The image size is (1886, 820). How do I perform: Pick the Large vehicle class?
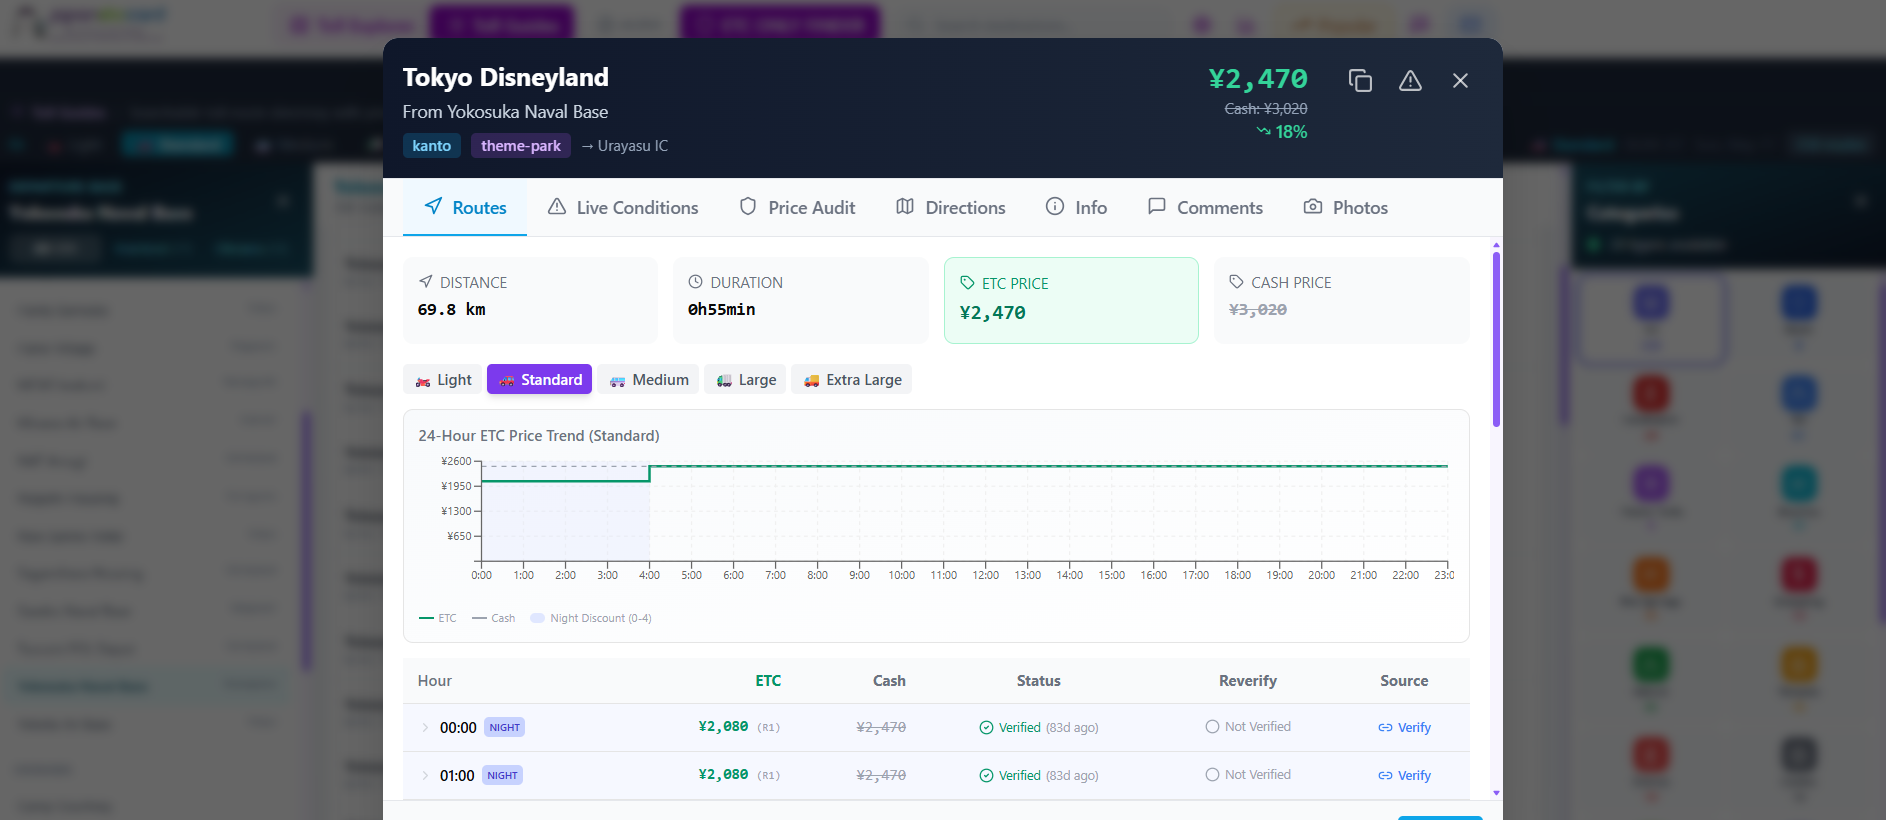(x=746, y=380)
